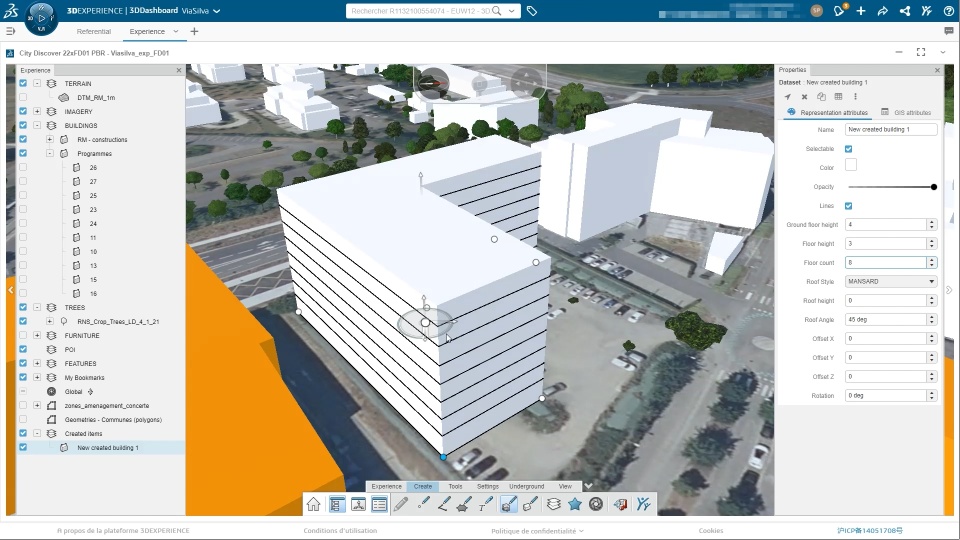Open Cookies footer link
Screen dimensions: 960x540
711,531
